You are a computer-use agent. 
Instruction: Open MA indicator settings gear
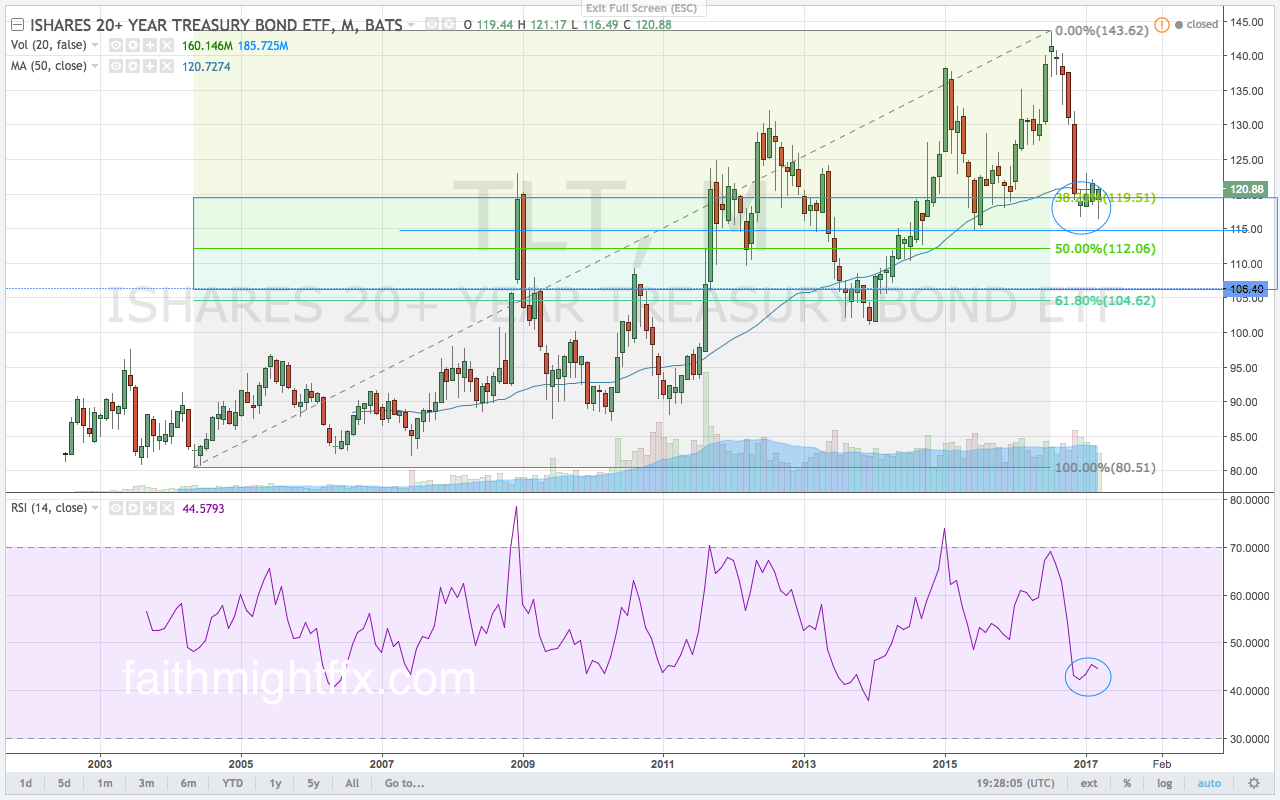pyautogui.click(x=133, y=66)
